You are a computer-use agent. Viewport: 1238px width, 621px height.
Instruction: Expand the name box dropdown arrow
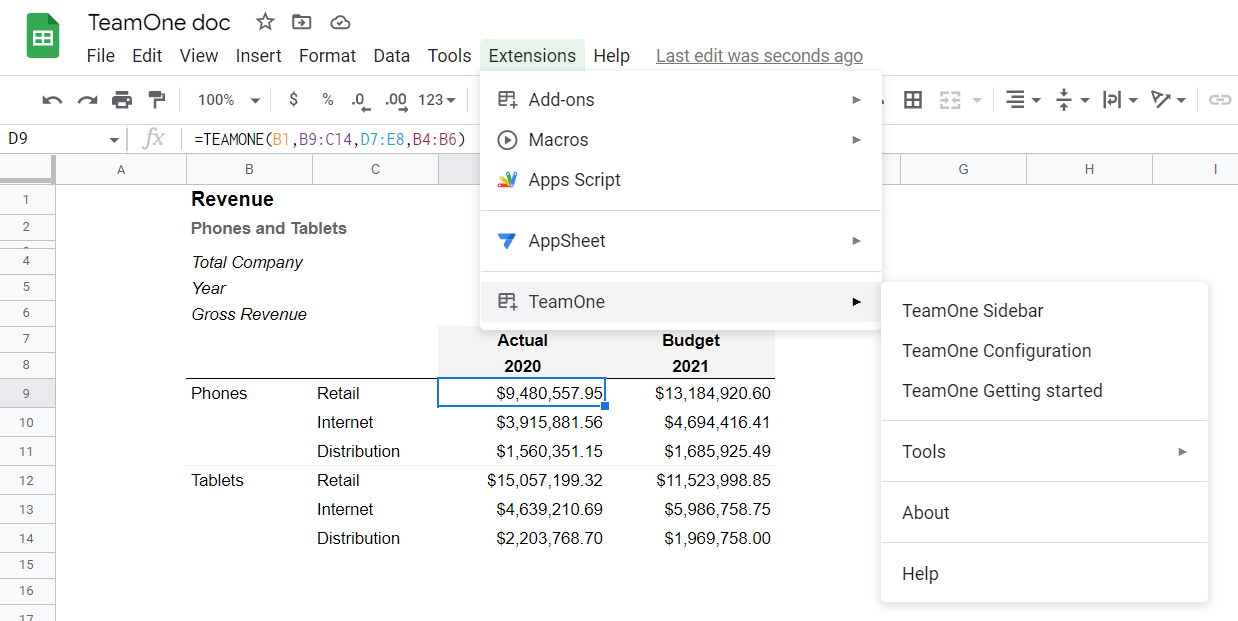114,140
